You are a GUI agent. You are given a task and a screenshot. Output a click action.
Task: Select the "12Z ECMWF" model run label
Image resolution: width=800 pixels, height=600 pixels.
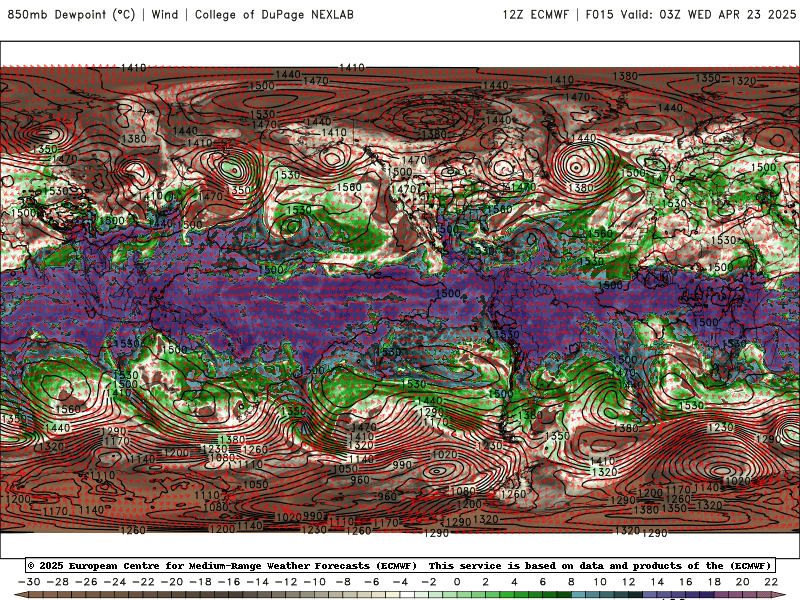tap(535, 14)
